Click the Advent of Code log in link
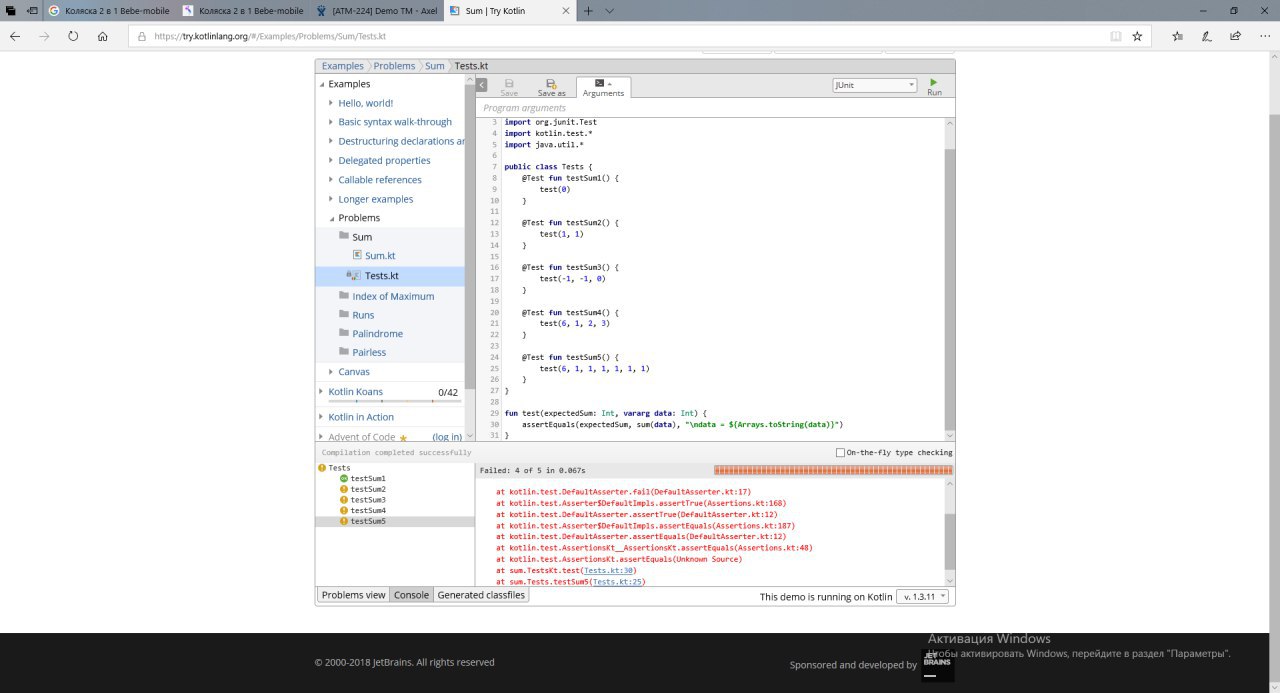 pyautogui.click(x=446, y=437)
